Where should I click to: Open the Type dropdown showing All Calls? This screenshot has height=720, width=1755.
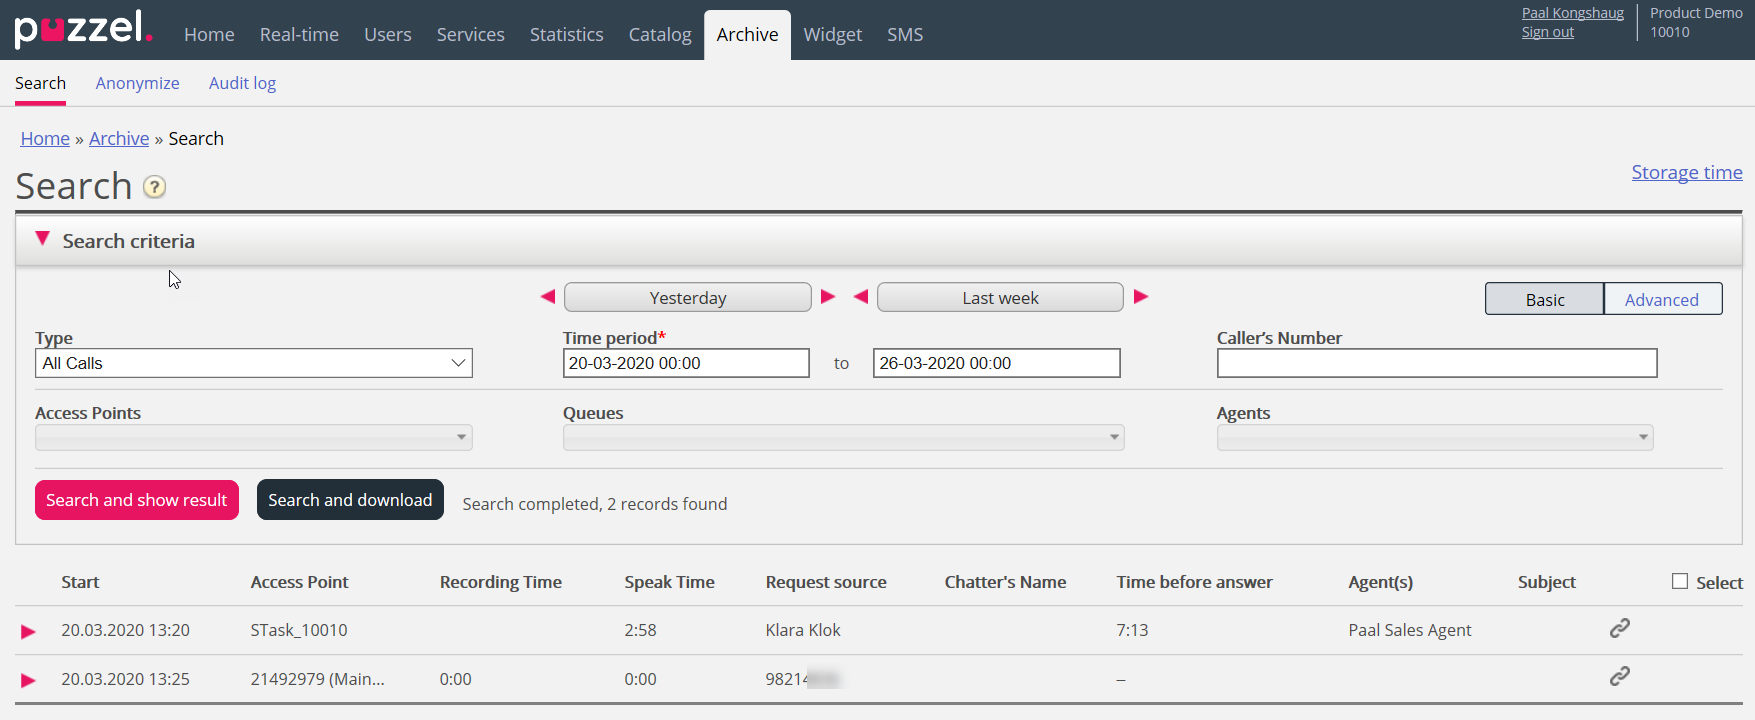pyautogui.click(x=253, y=363)
